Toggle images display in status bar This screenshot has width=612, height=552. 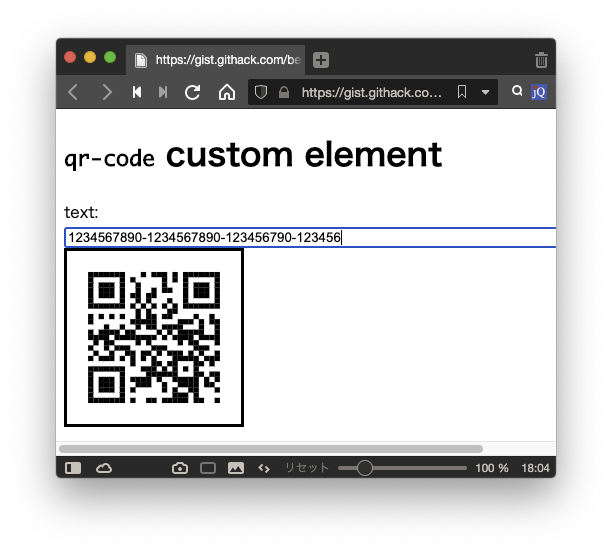(x=236, y=468)
